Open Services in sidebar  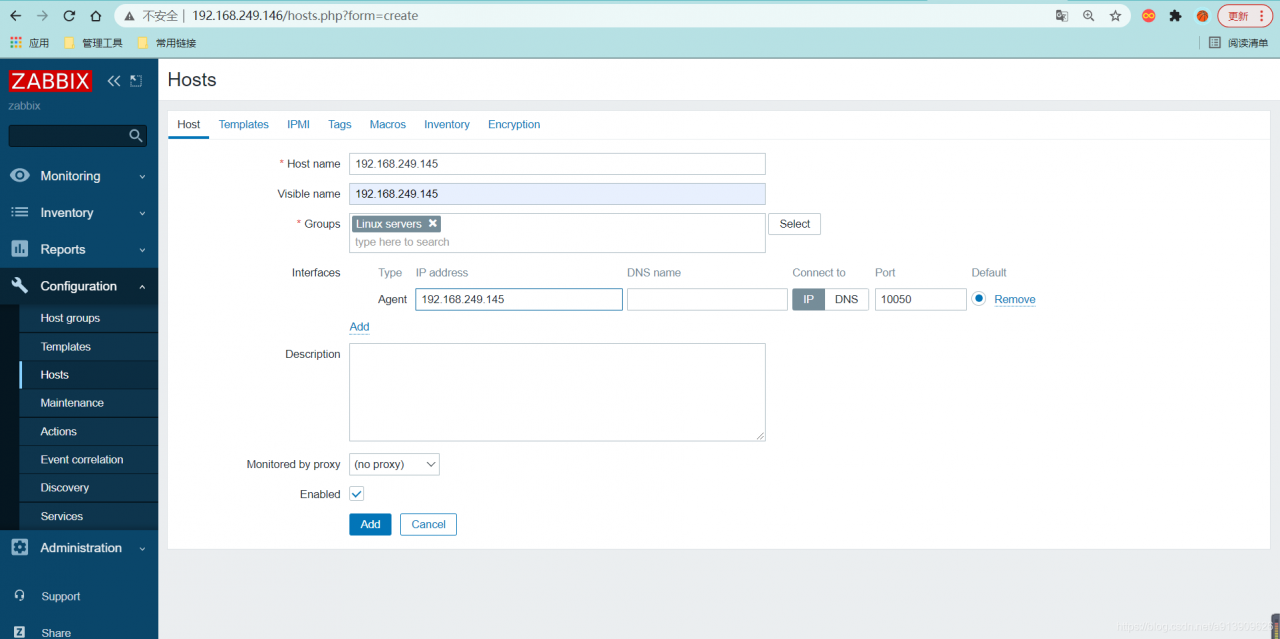(88, 517)
